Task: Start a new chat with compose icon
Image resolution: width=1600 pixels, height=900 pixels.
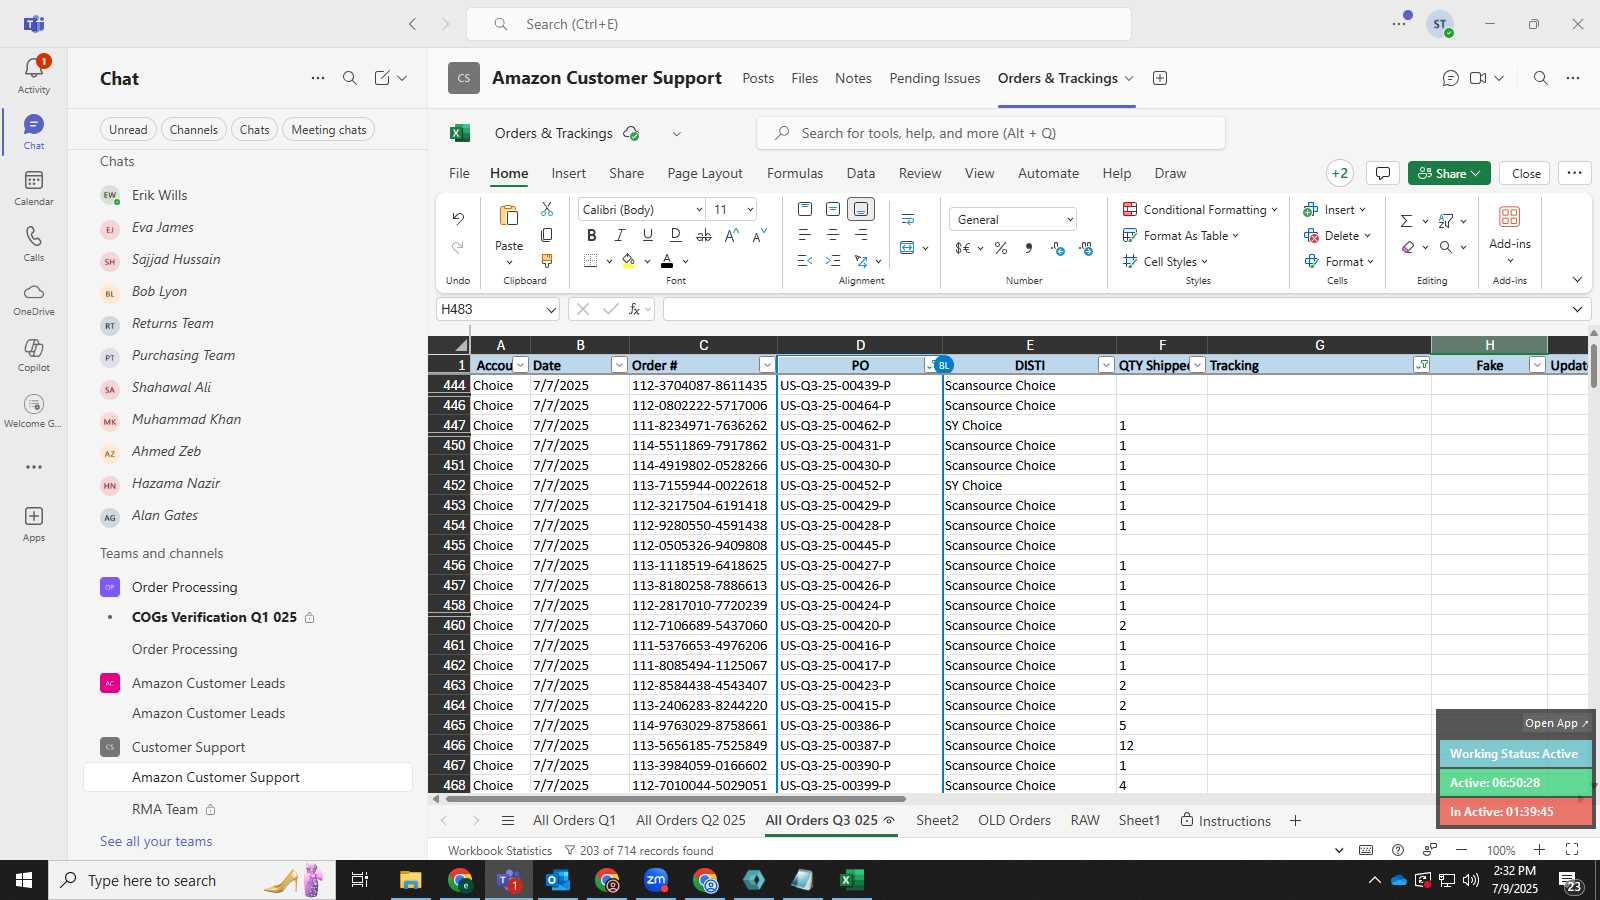Action: coord(382,78)
